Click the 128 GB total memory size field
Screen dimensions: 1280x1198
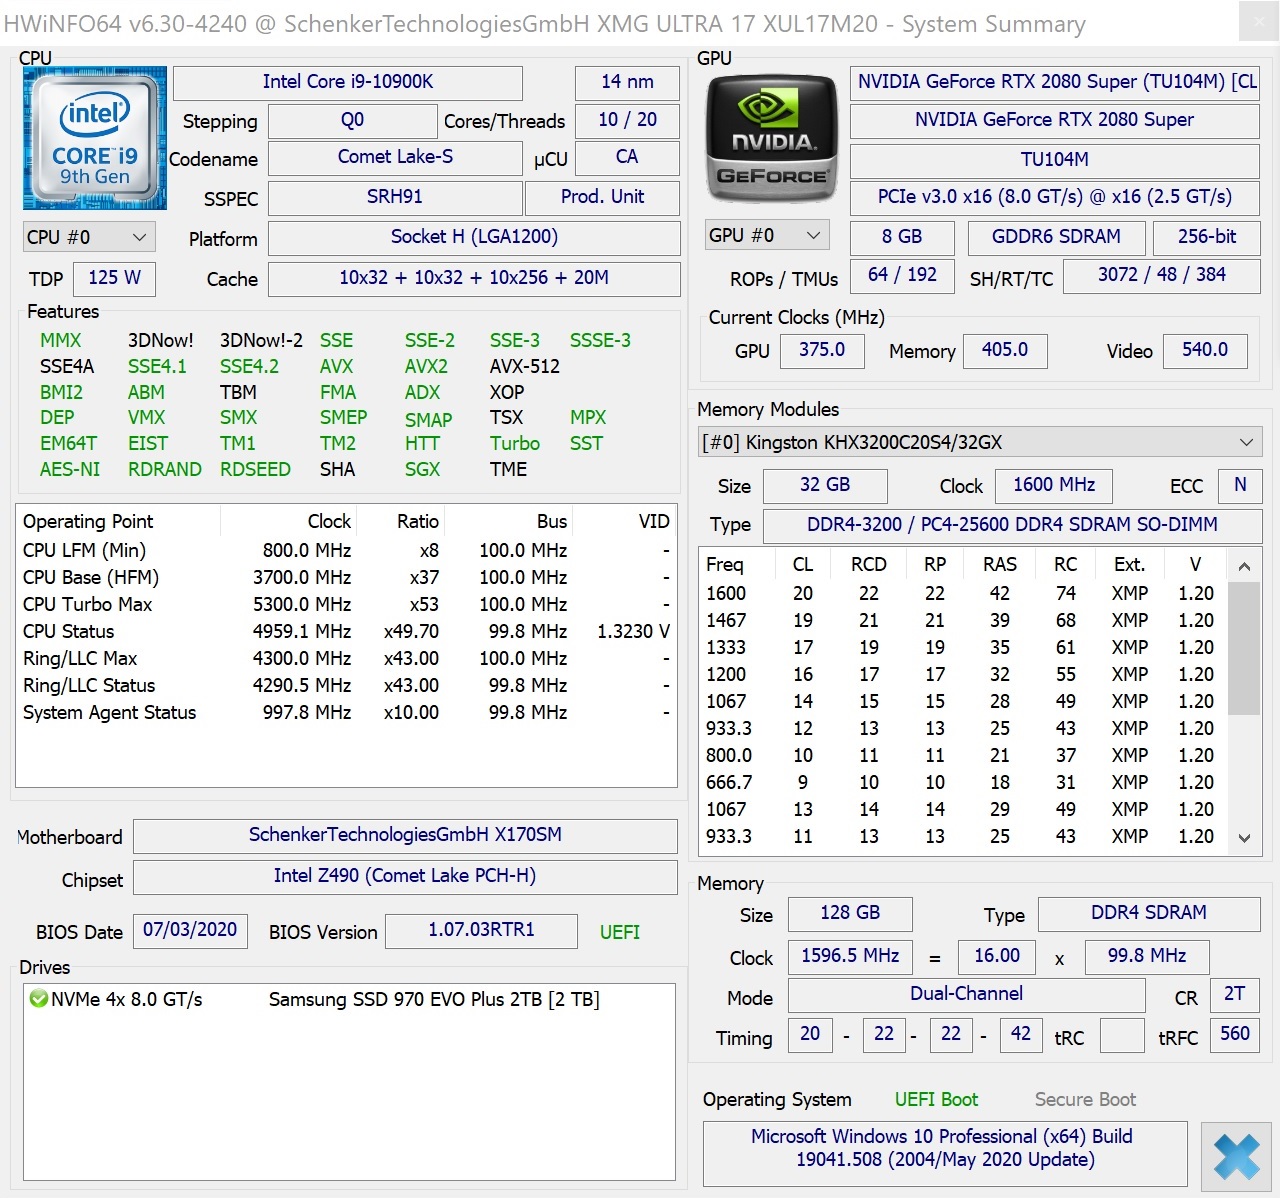tap(850, 913)
